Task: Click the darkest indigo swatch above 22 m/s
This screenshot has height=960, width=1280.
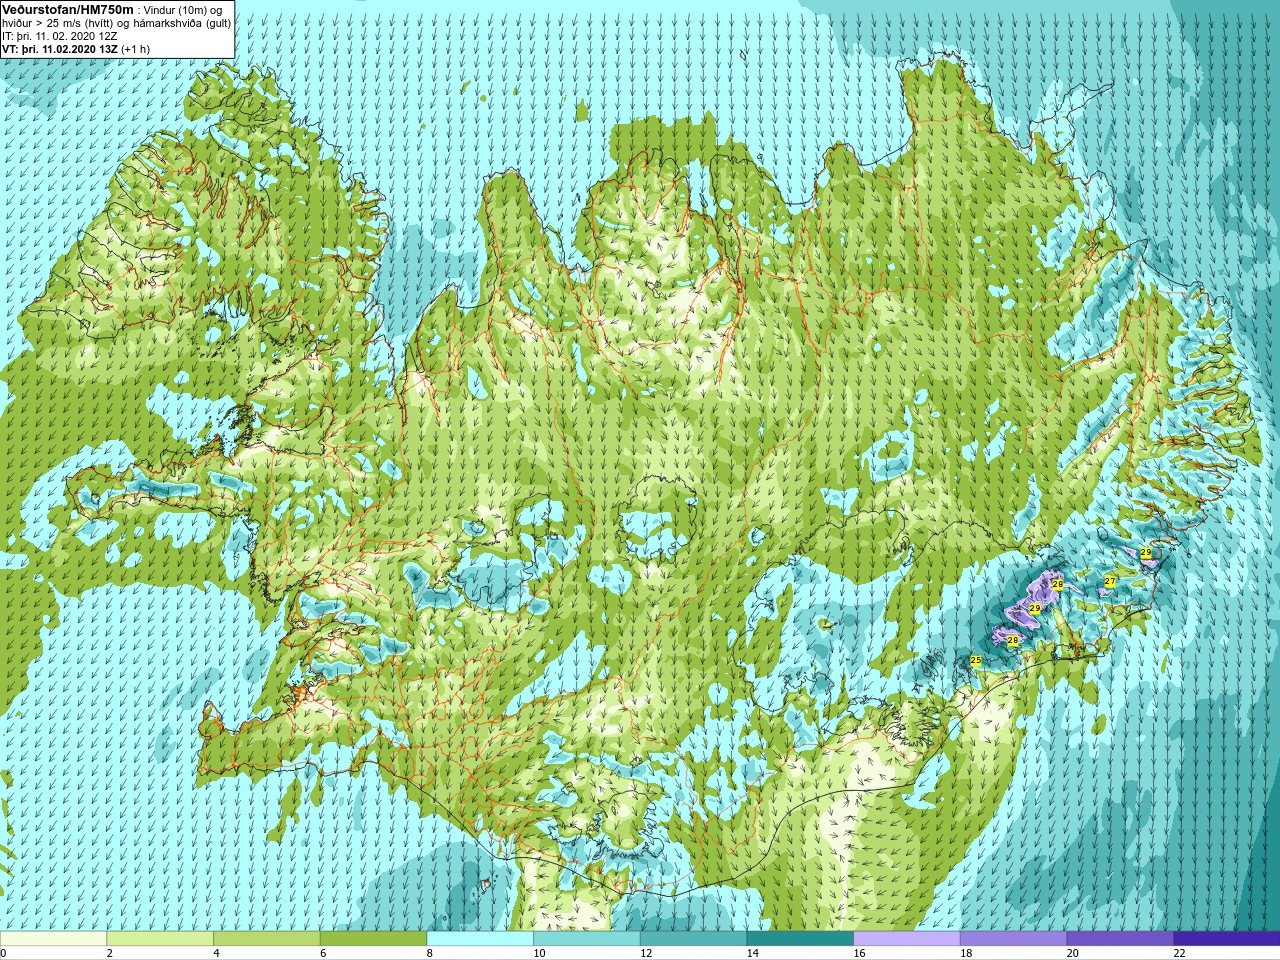Action: [x=1226, y=939]
